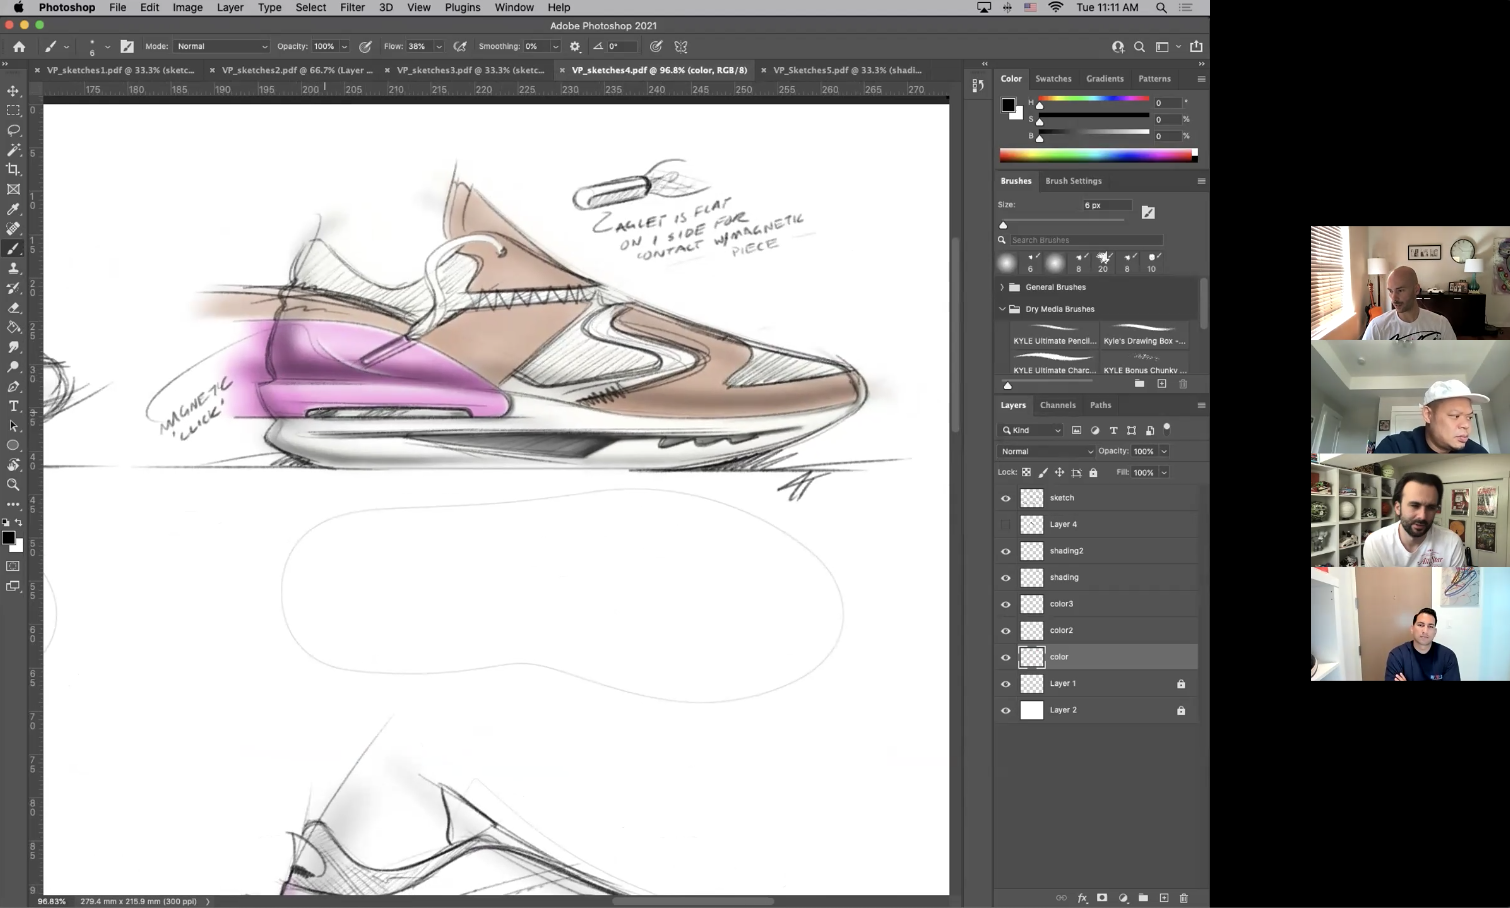
Task: Toggle Quick Mask mode
Action: point(13,566)
